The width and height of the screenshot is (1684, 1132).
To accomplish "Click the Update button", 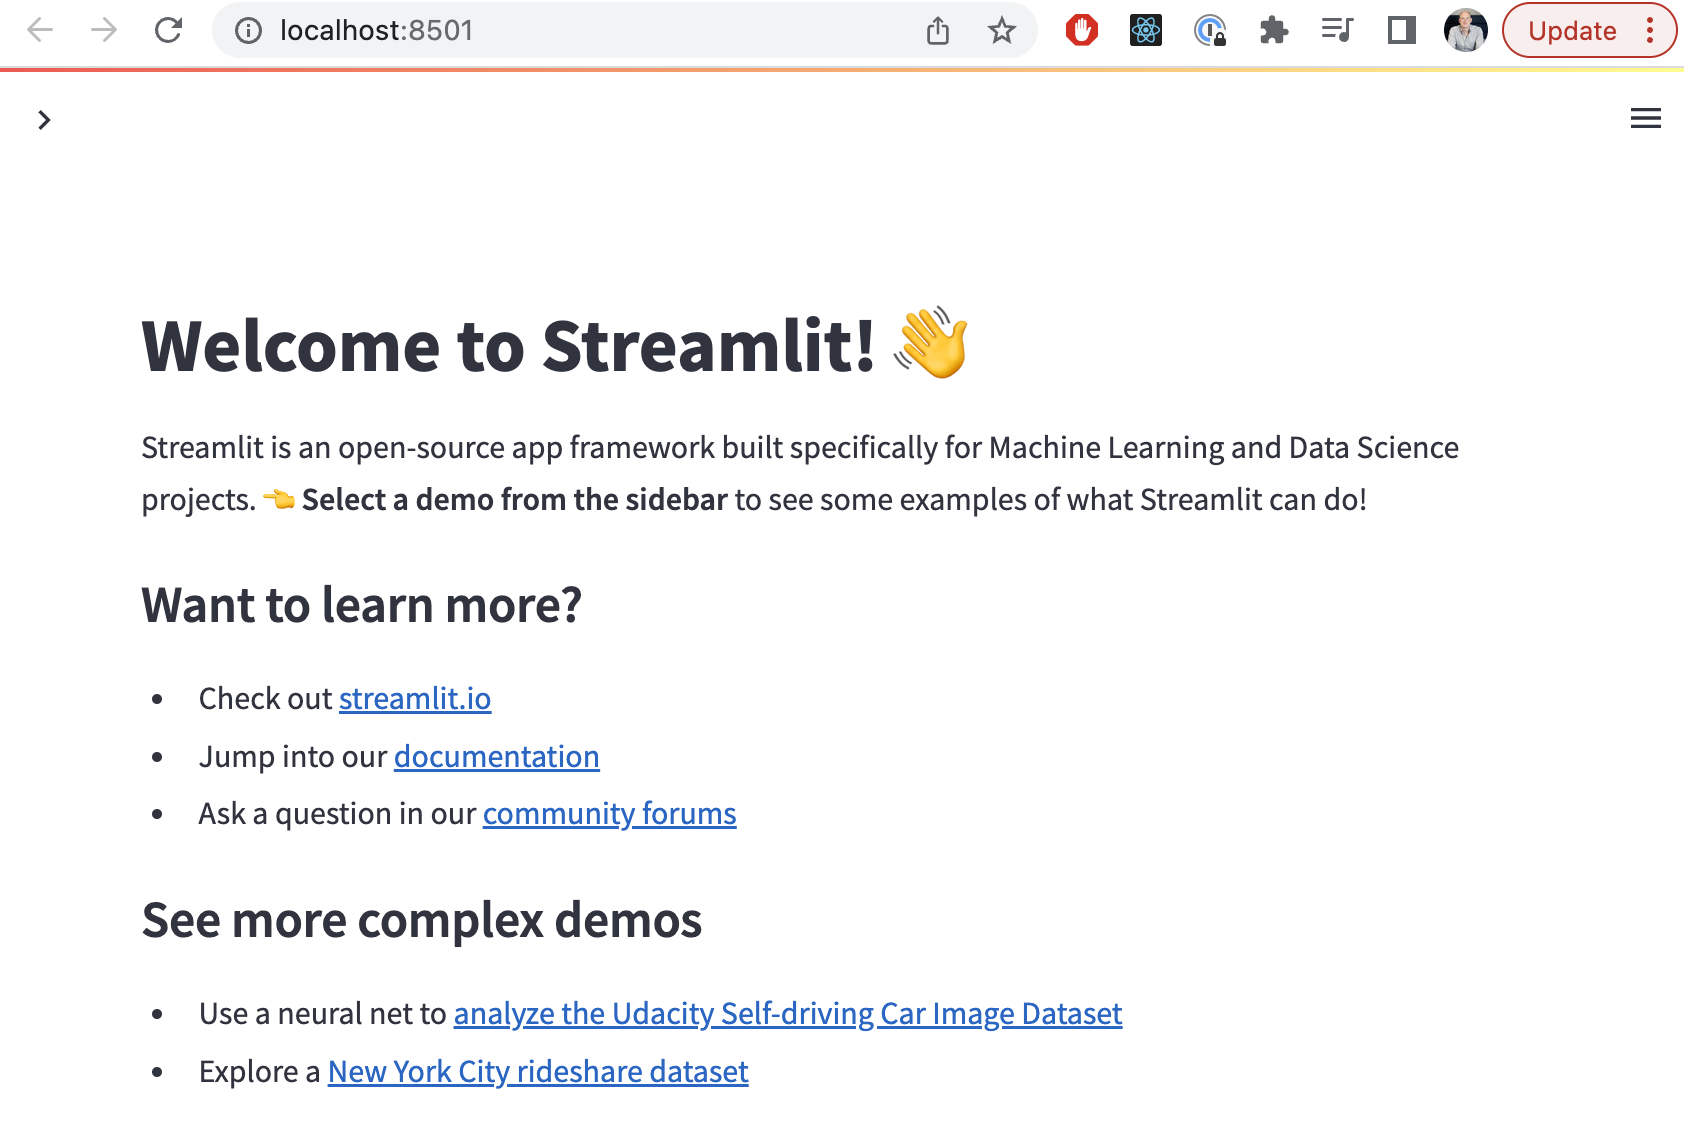I will 1572,30.
